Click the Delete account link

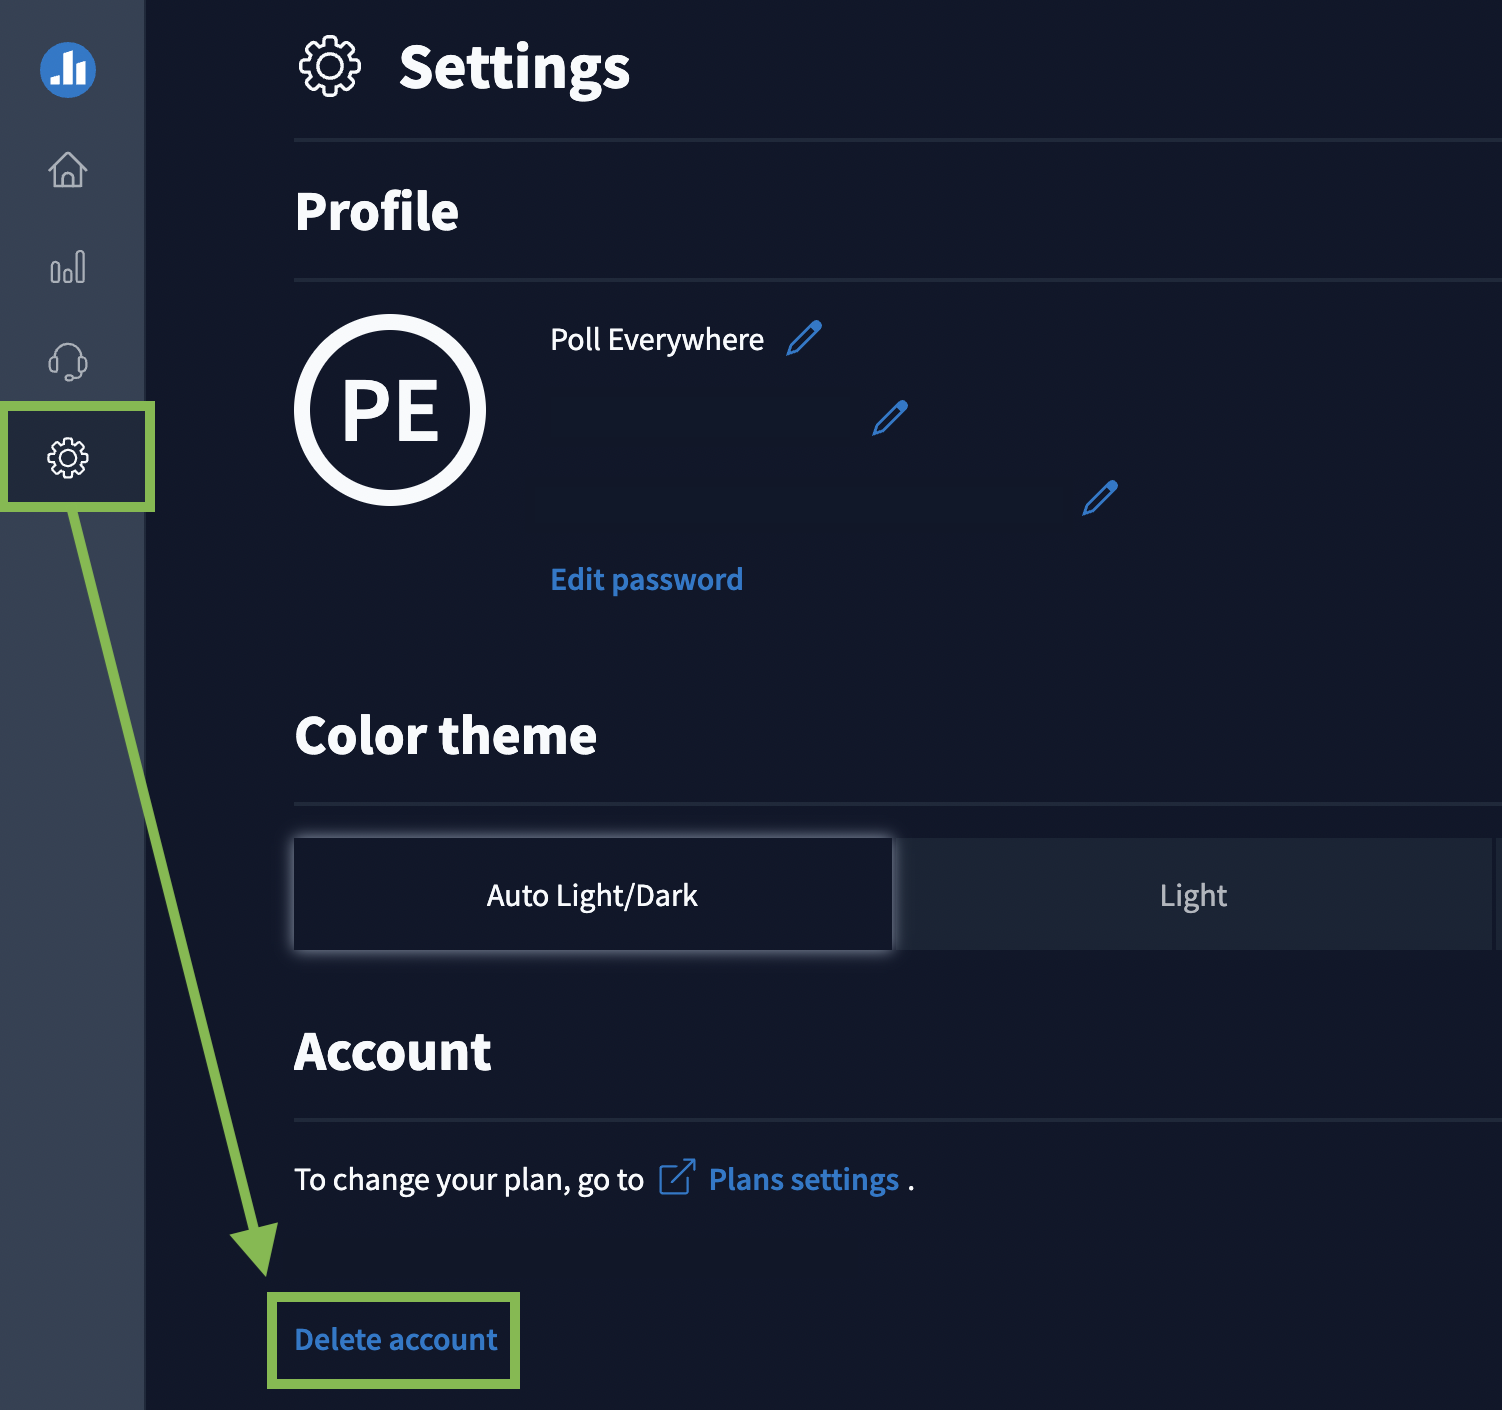tap(396, 1339)
